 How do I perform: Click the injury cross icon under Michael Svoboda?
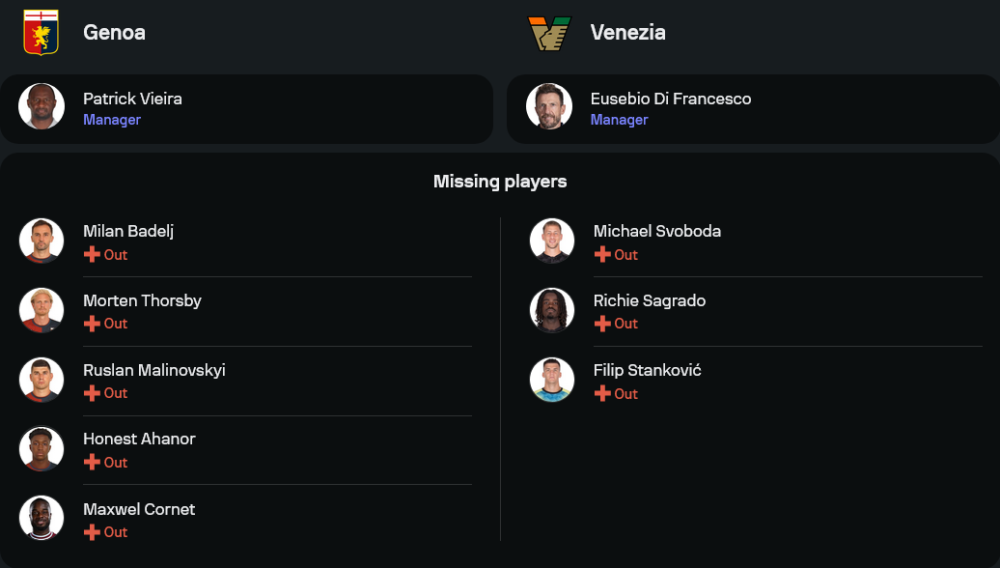click(x=602, y=255)
